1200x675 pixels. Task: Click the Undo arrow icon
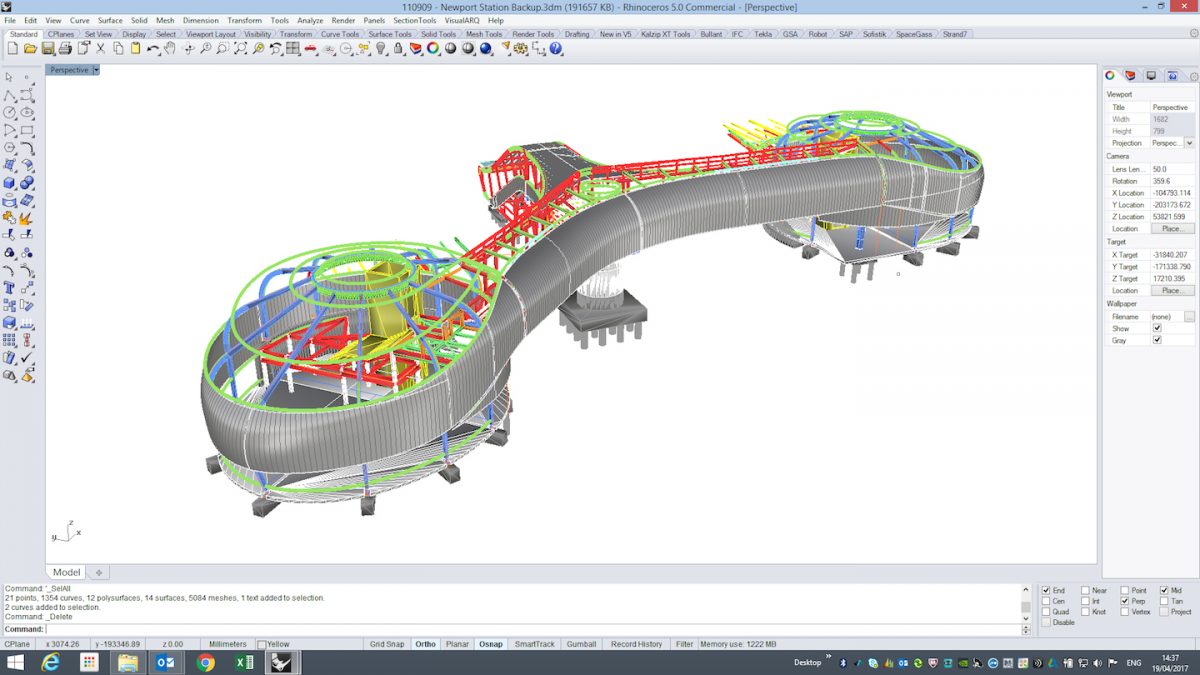pos(152,48)
